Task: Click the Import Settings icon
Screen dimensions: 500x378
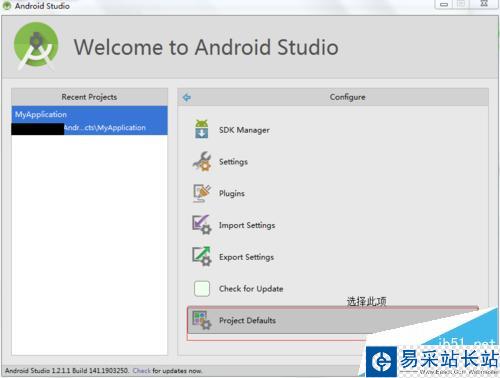Action: 202,224
